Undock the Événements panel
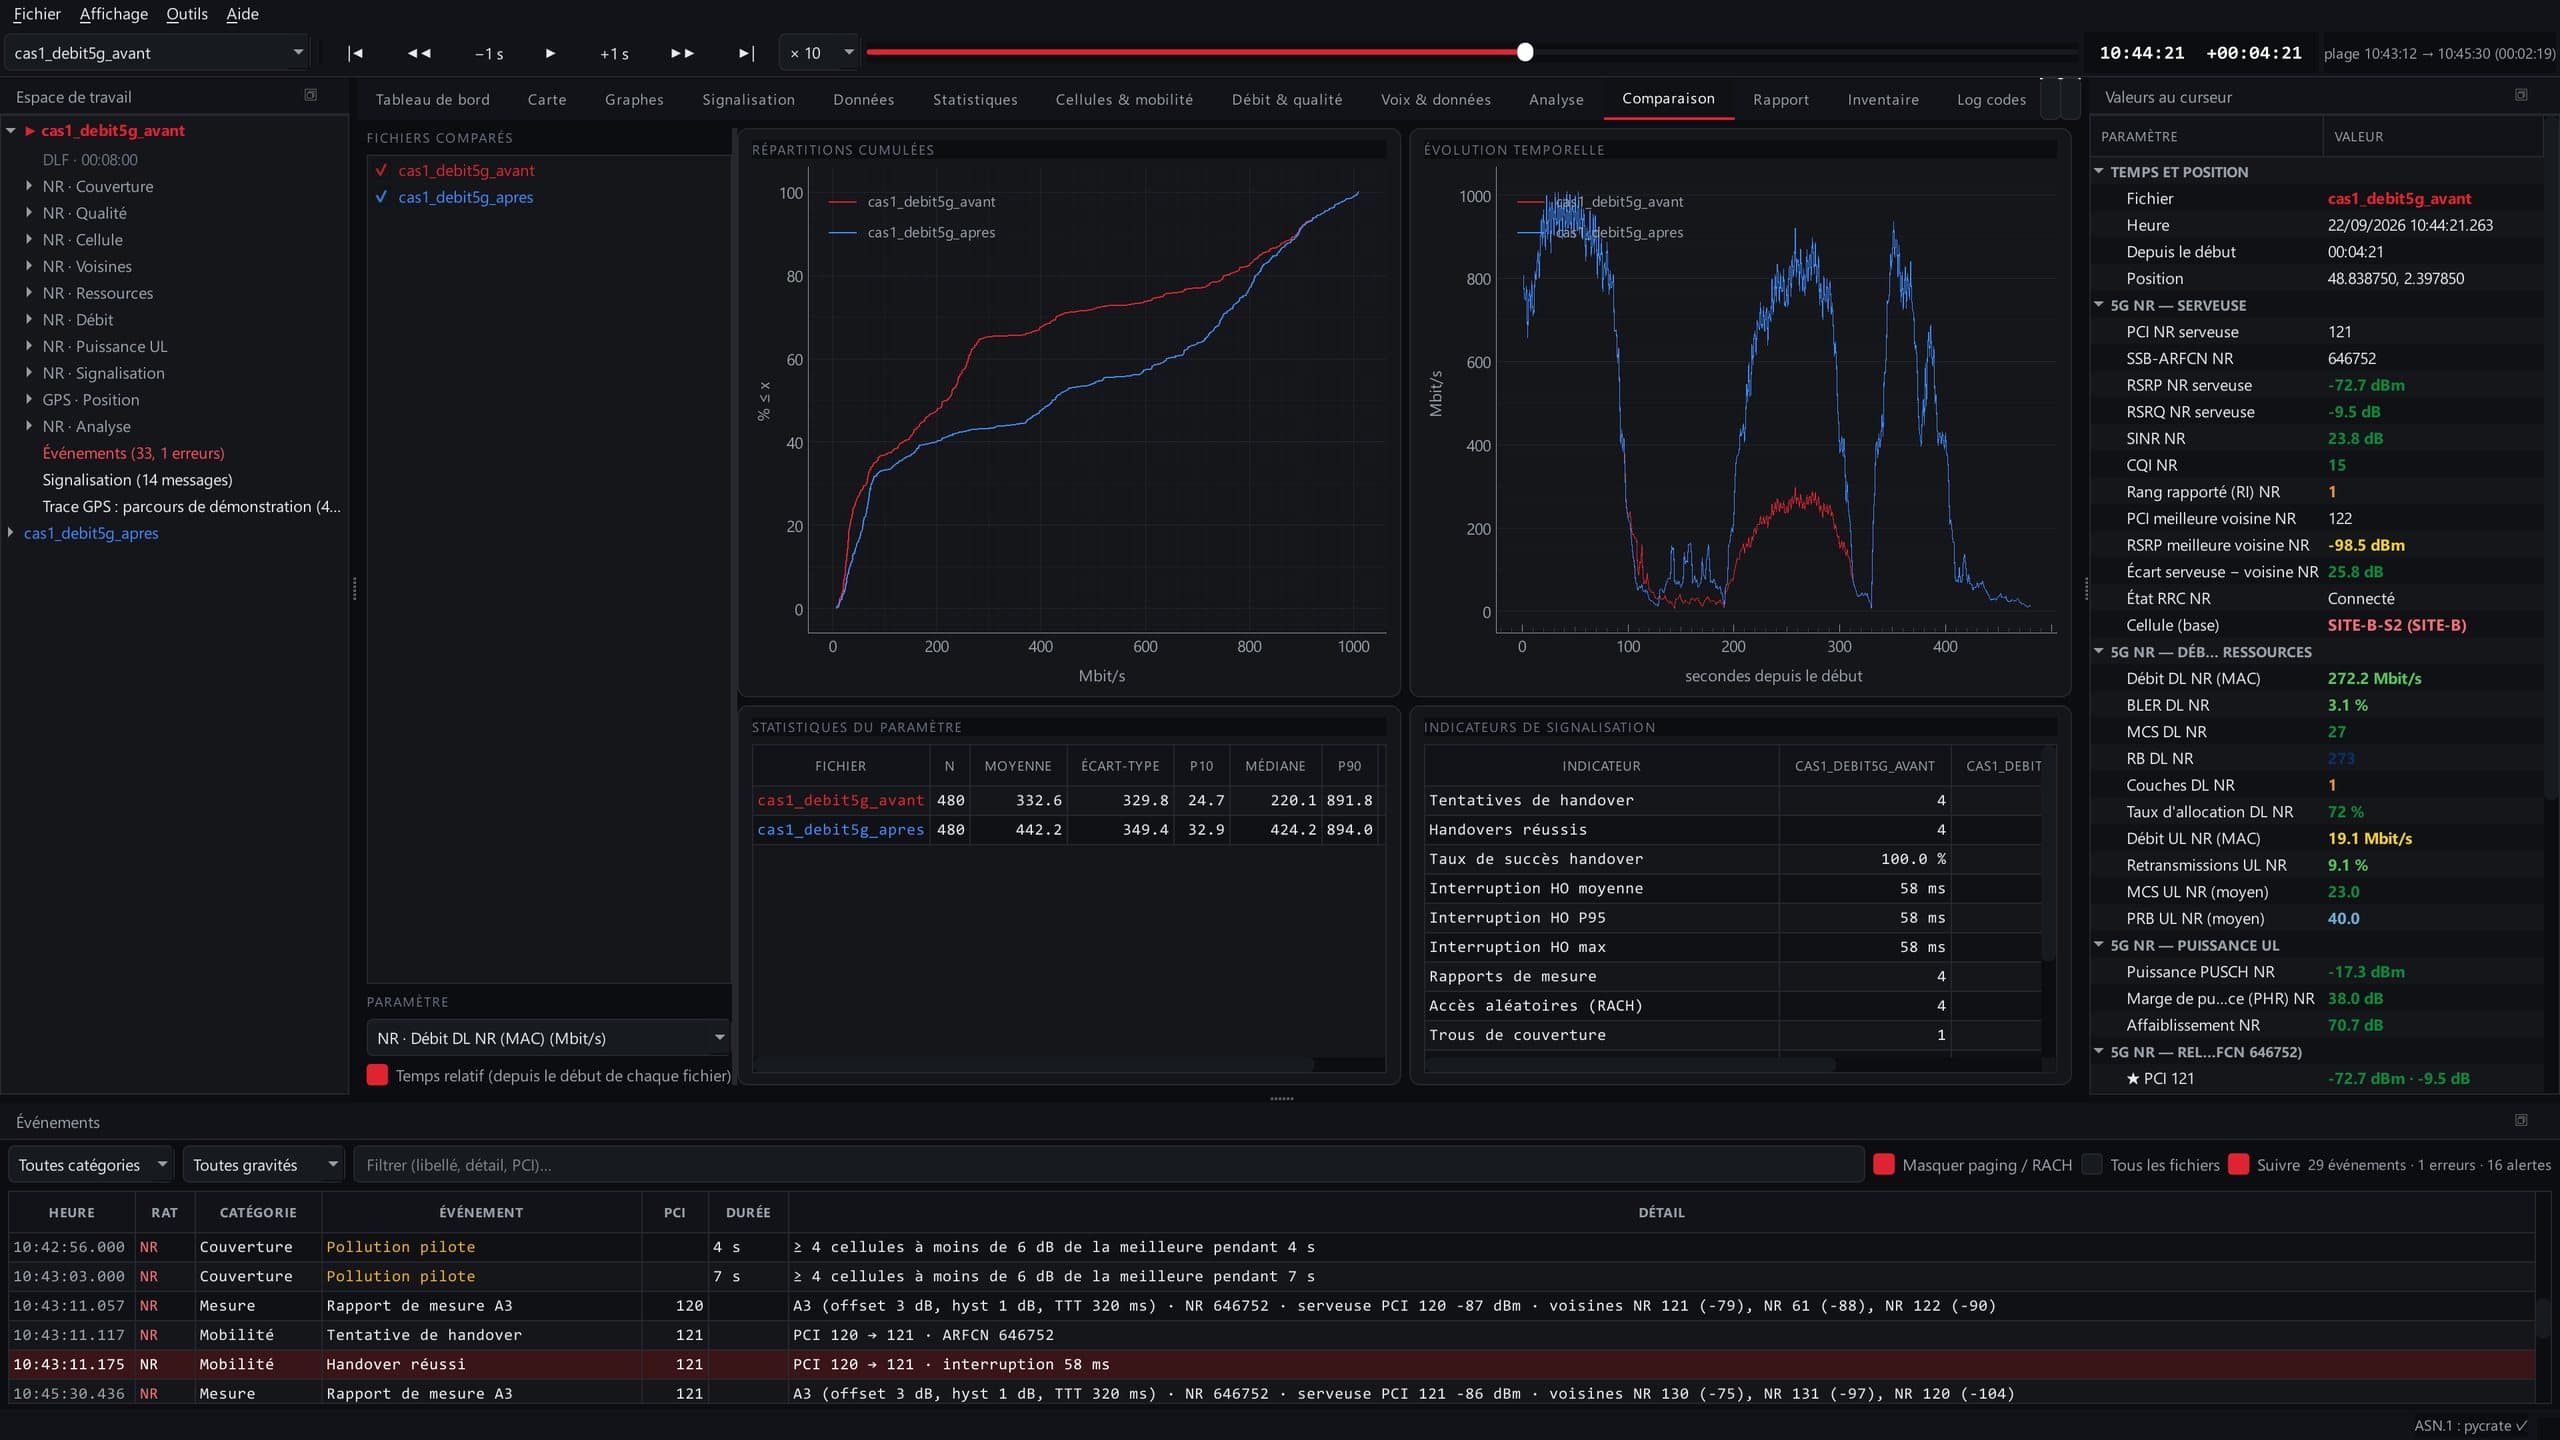2560x1440 pixels. tap(2521, 1120)
